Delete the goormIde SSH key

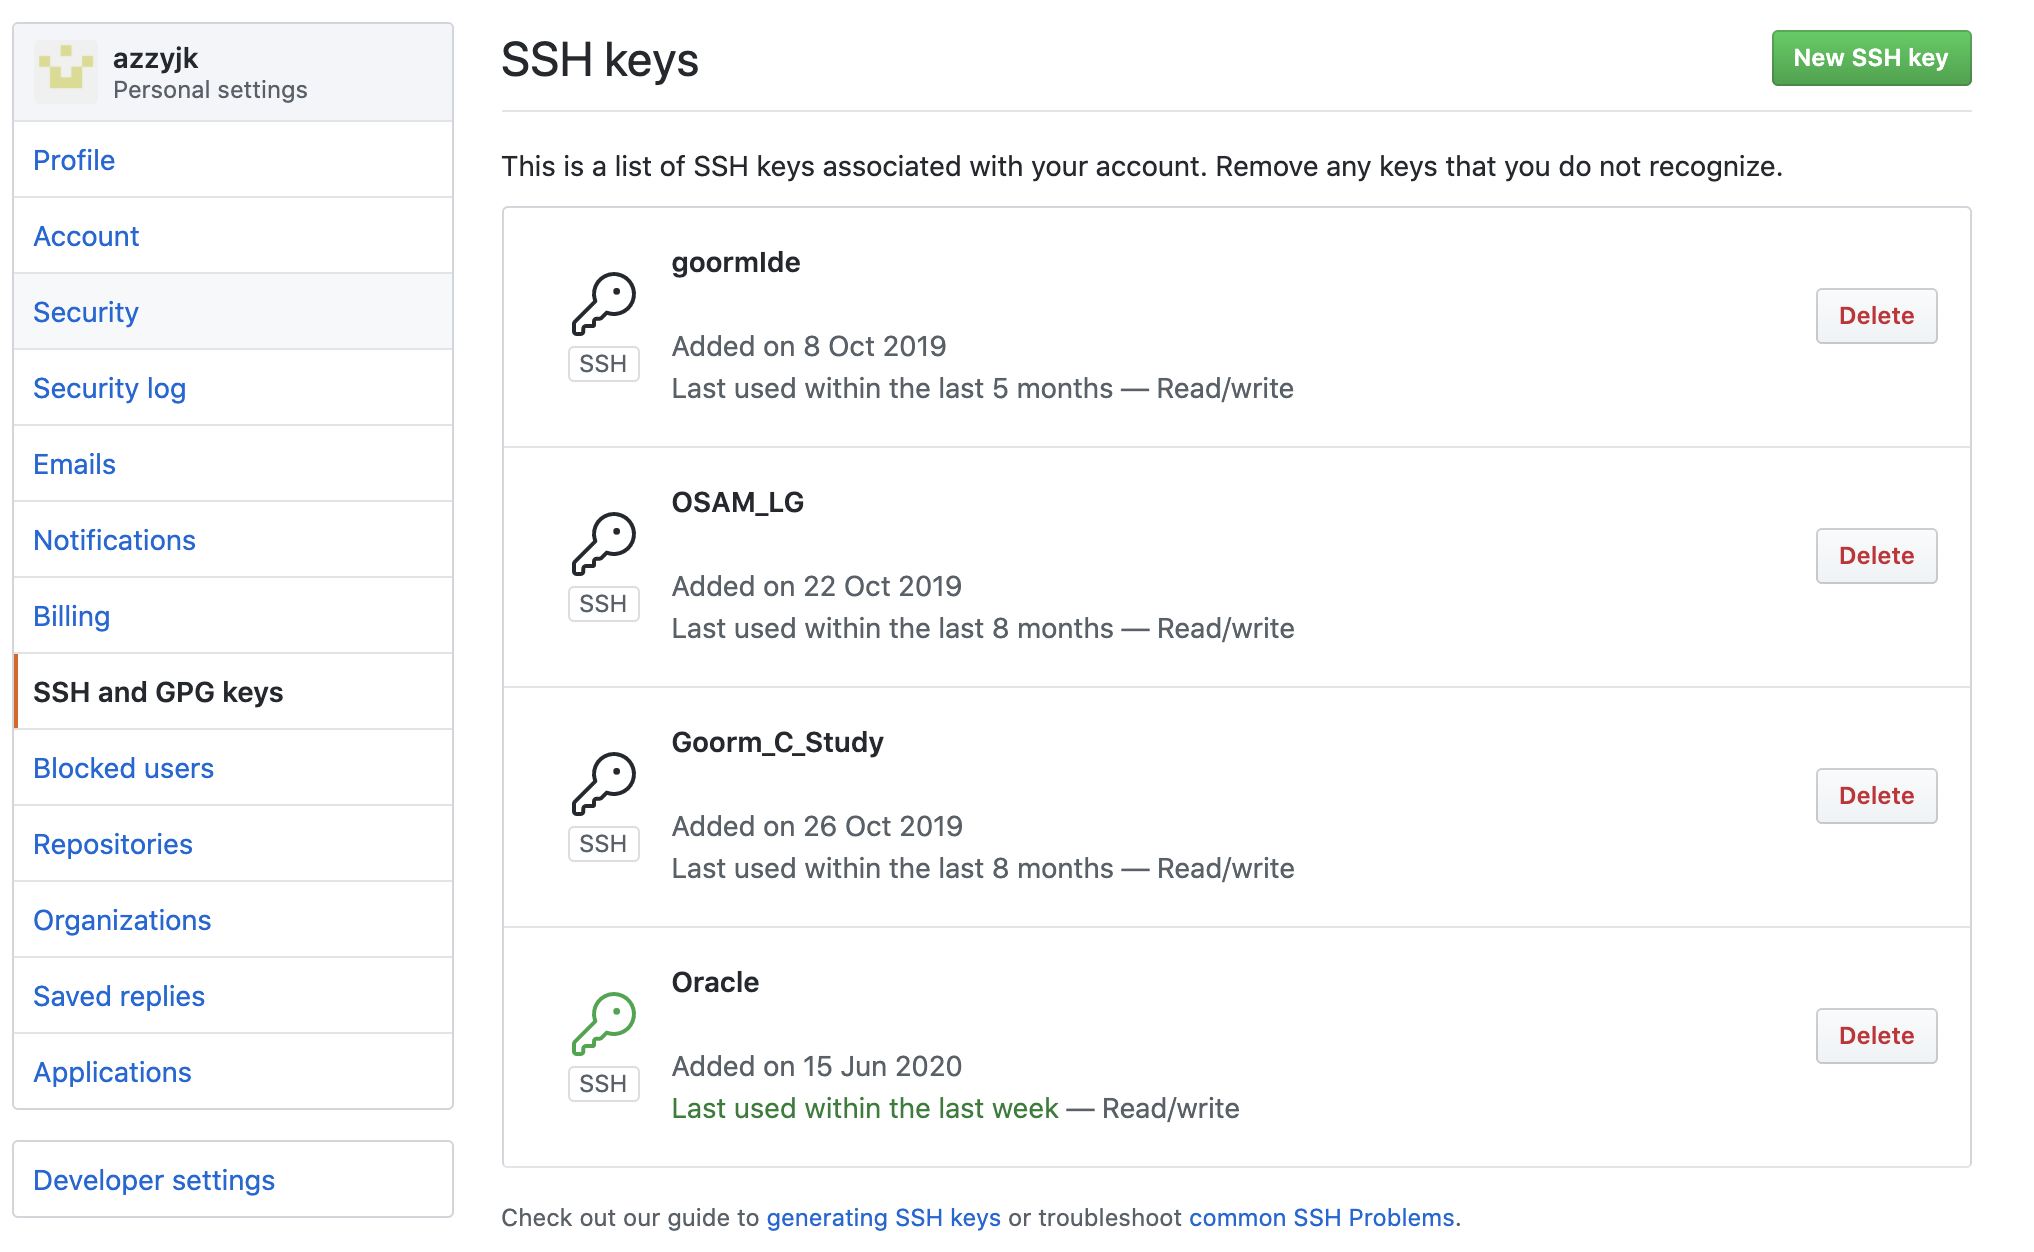(1875, 316)
